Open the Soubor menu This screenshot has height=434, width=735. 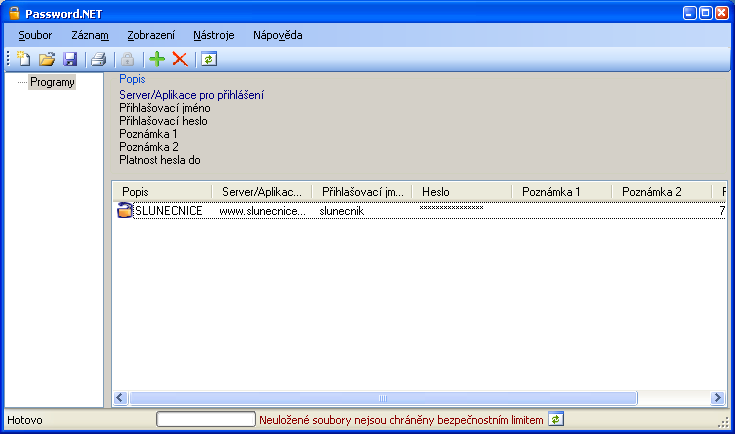[35, 35]
